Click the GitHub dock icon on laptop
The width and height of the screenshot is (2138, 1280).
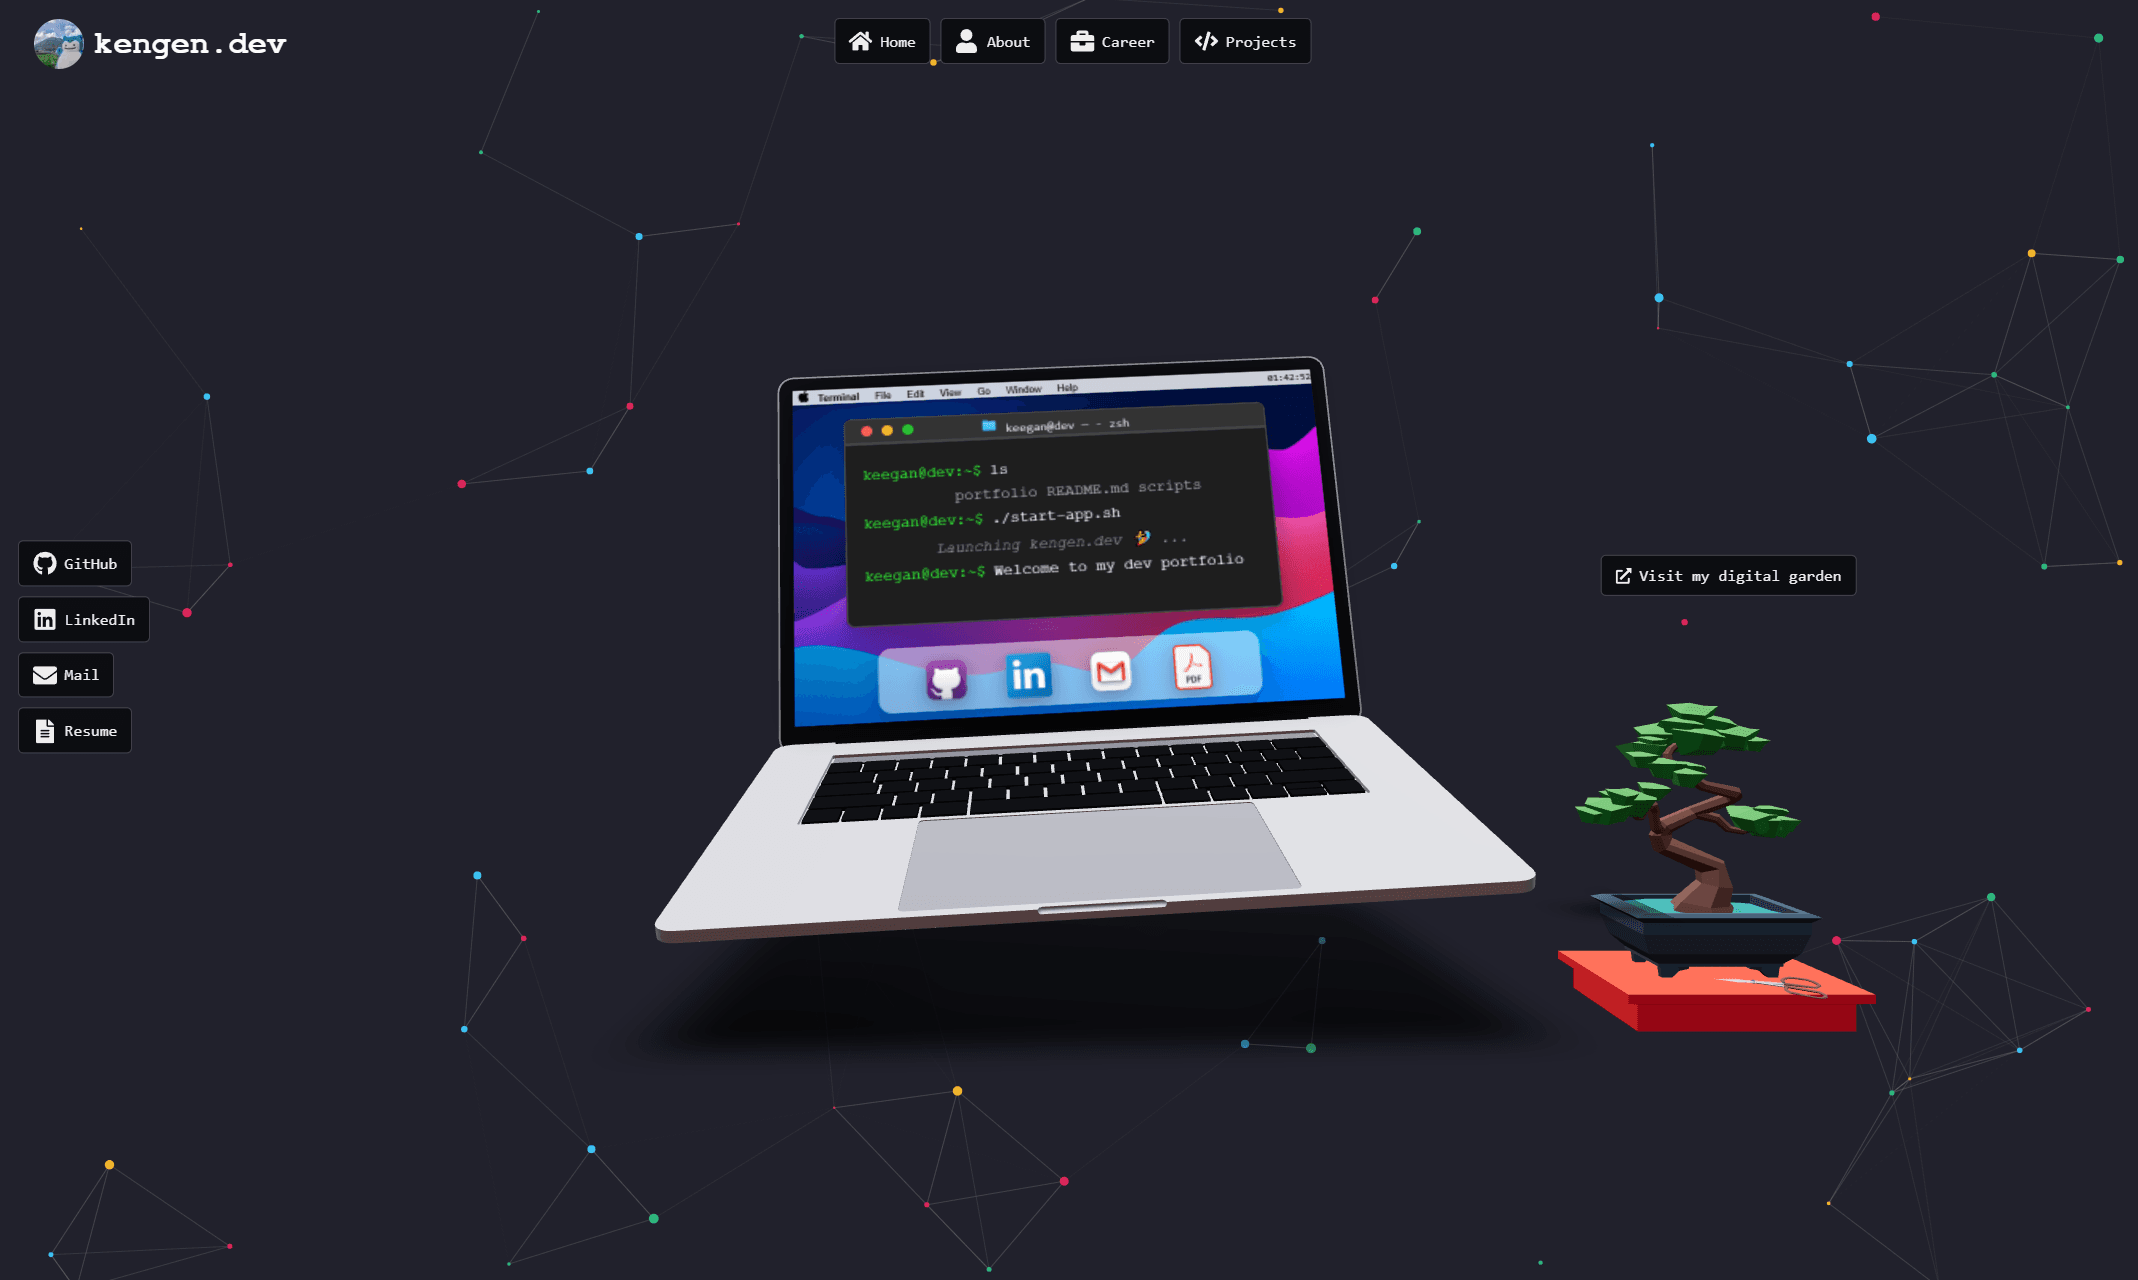point(945,677)
